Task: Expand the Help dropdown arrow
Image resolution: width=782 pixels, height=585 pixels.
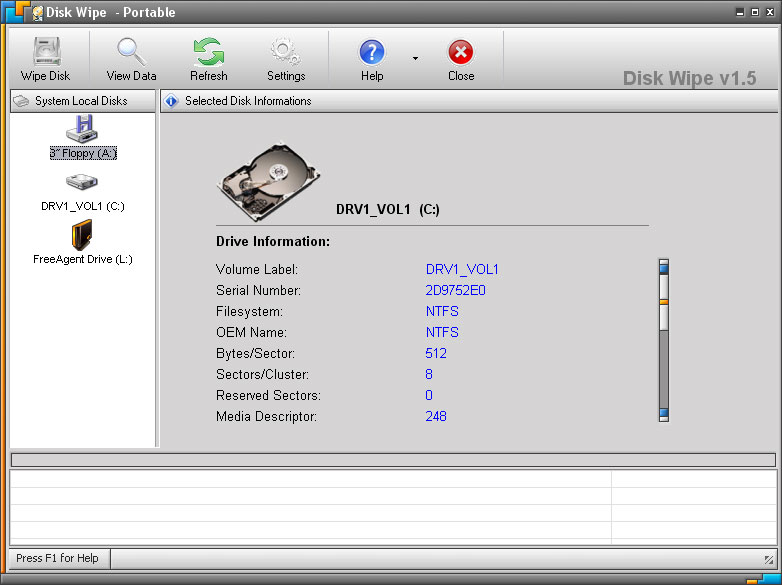Action: point(415,58)
